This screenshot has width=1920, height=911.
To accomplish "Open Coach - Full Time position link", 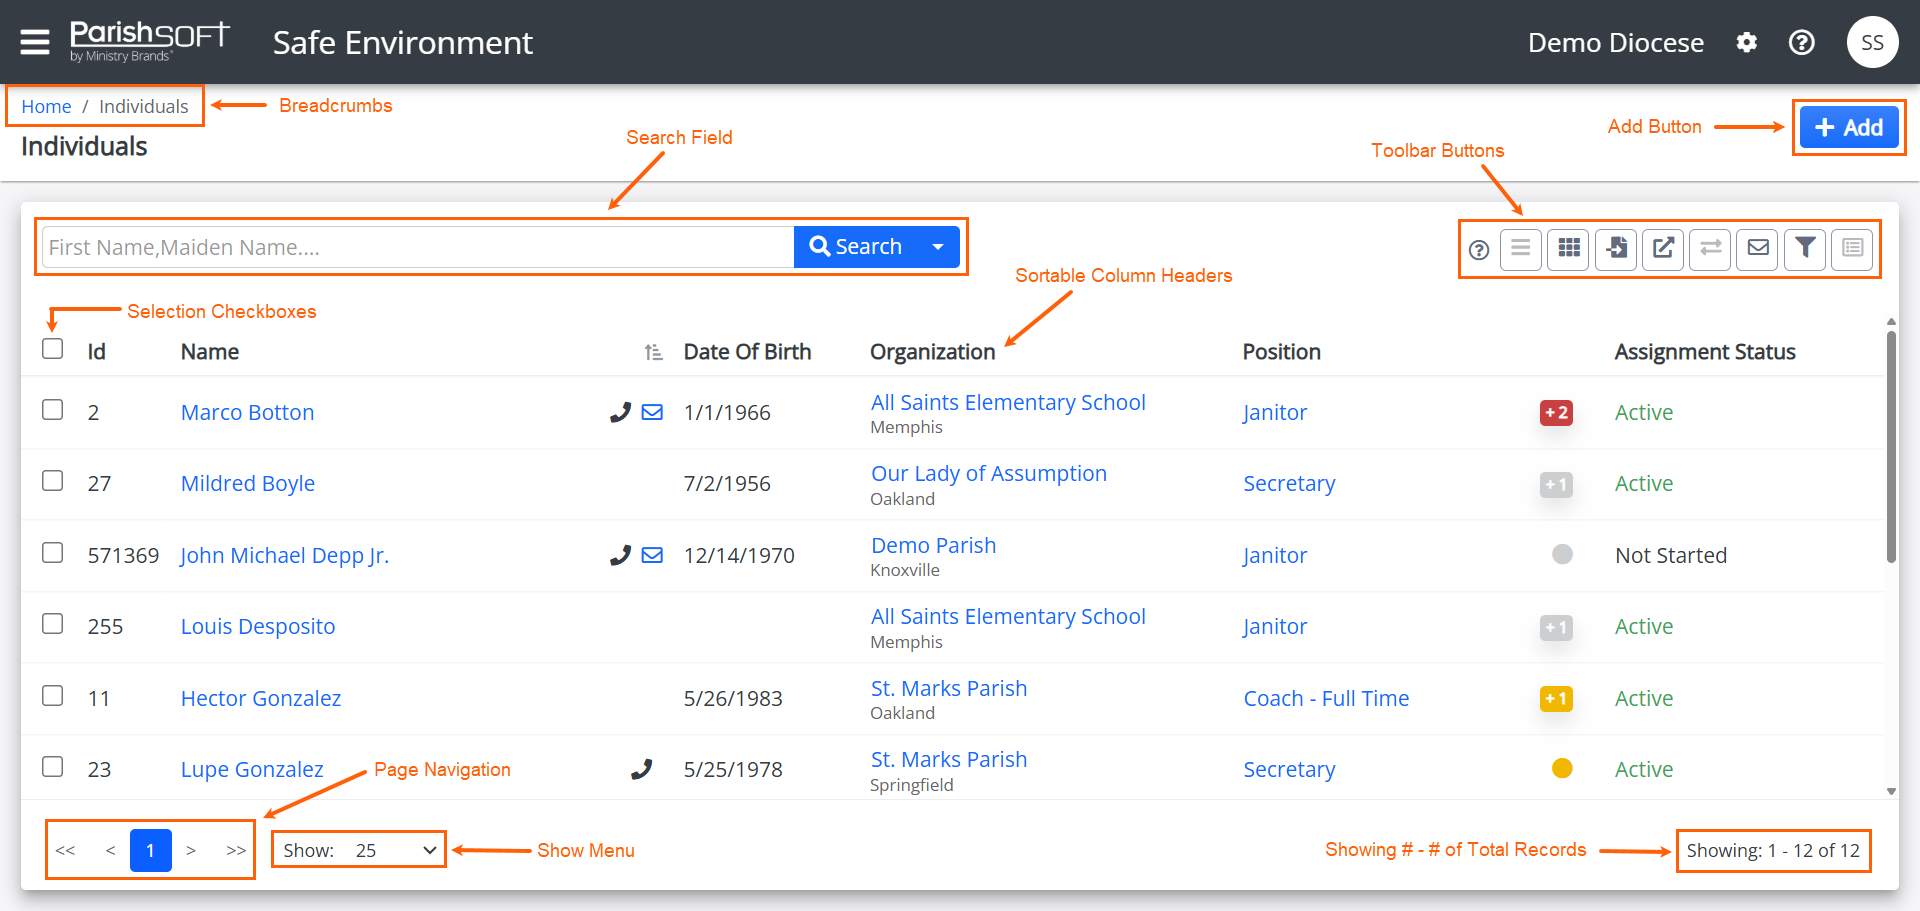I will pyautogui.click(x=1326, y=698).
